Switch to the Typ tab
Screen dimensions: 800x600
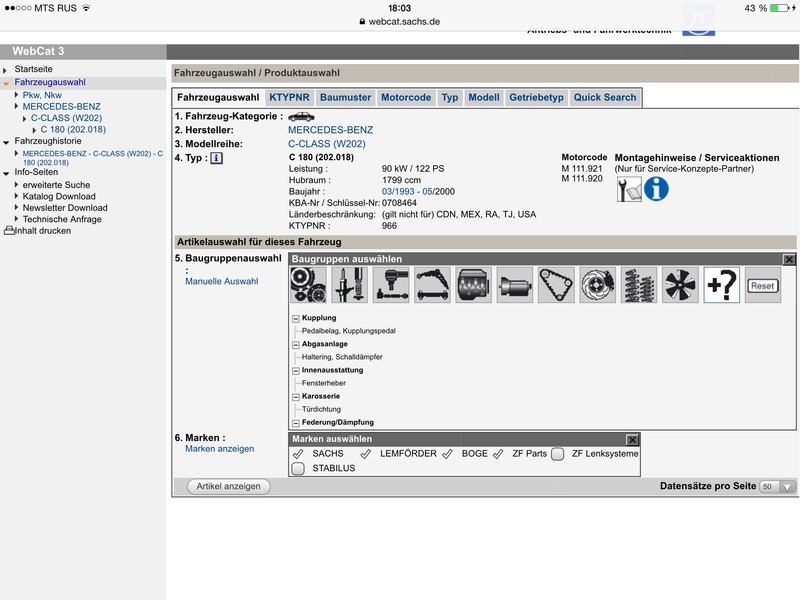click(449, 97)
